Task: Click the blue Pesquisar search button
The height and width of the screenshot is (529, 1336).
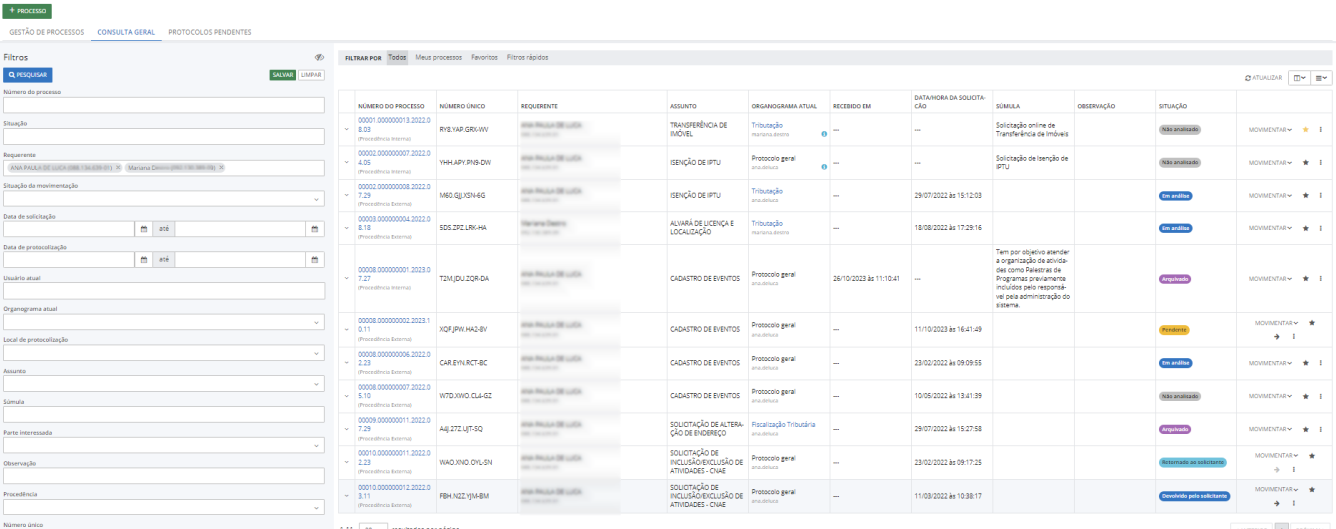Action: [x=27, y=74]
